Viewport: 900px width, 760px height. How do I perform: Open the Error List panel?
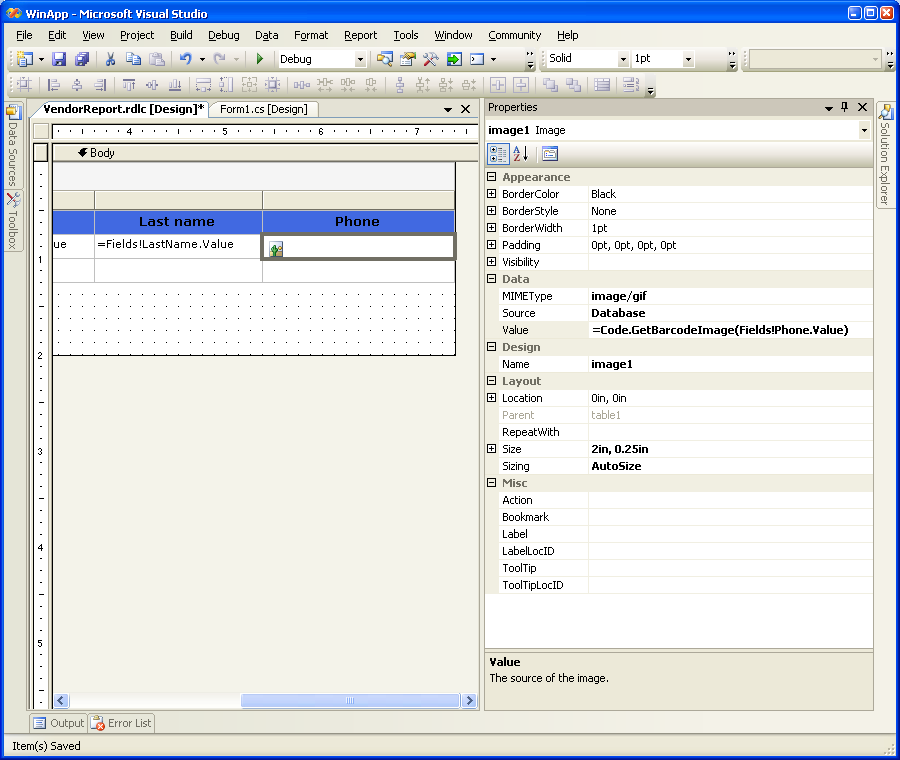(122, 723)
